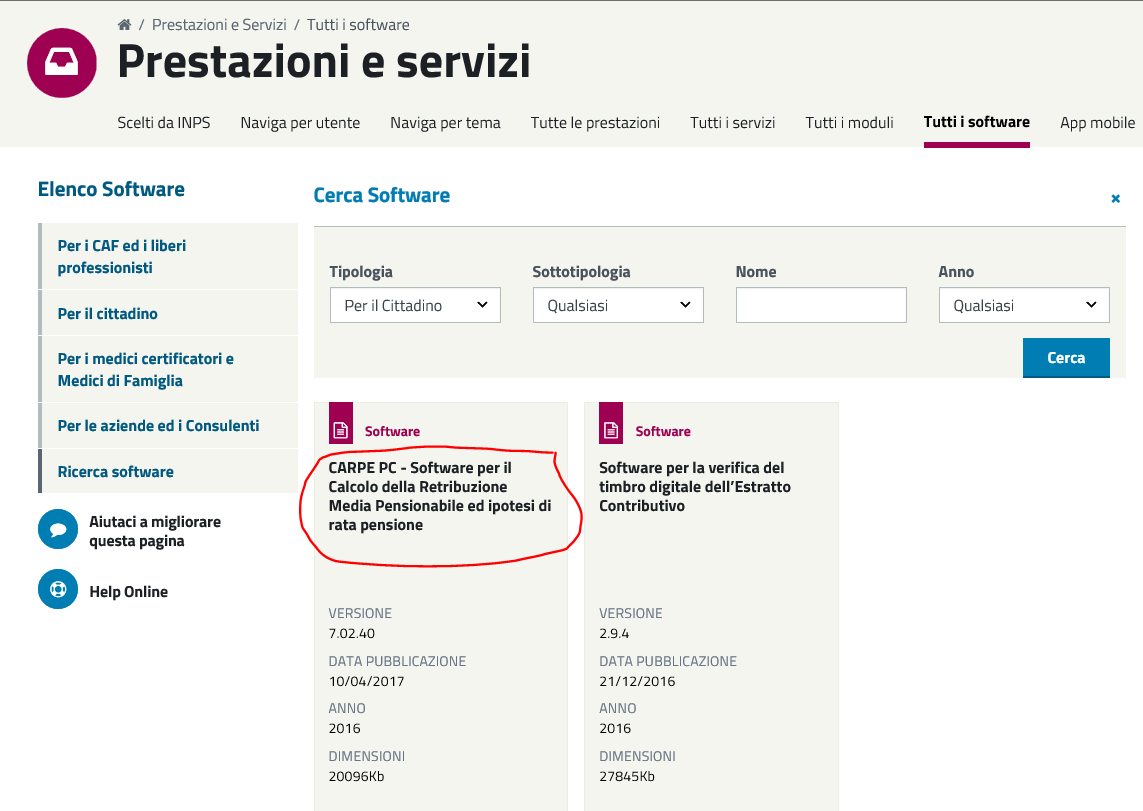Select Per il cittadino in the sidebar
This screenshot has height=811, width=1143.
(x=108, y=313)
